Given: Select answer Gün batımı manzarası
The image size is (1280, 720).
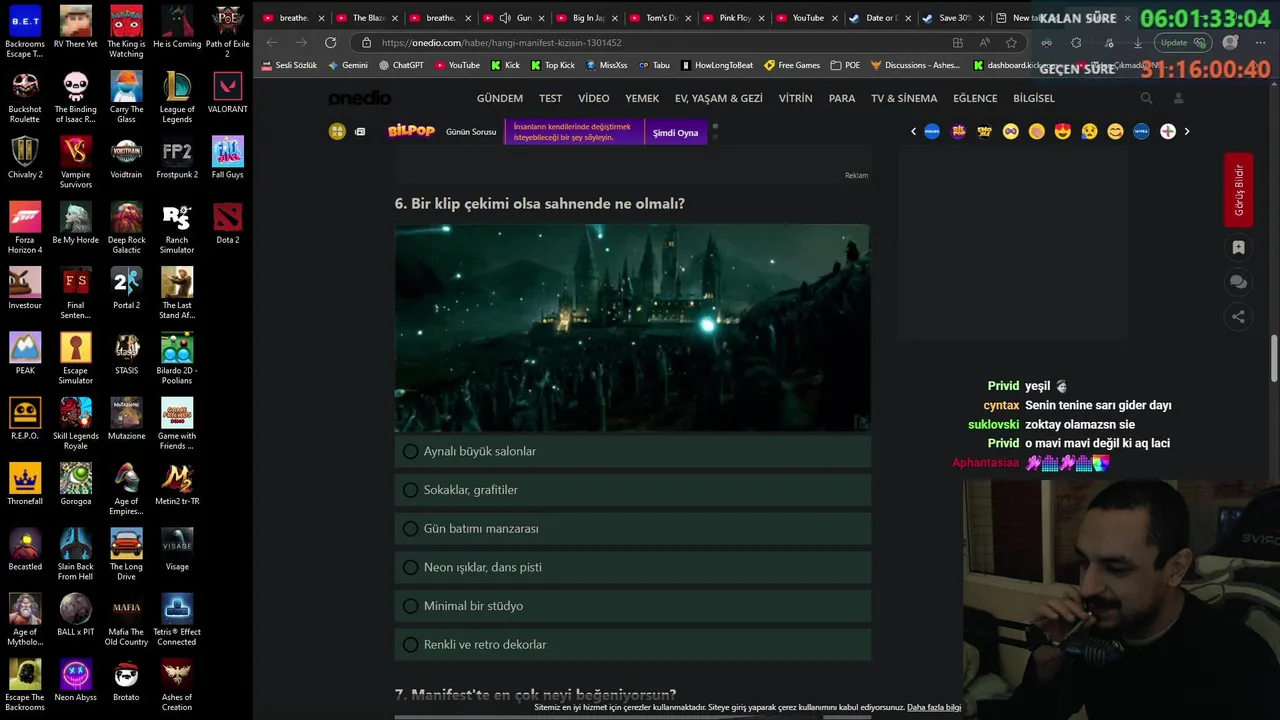Looking at the screenshot, I should tap(632, 528).
